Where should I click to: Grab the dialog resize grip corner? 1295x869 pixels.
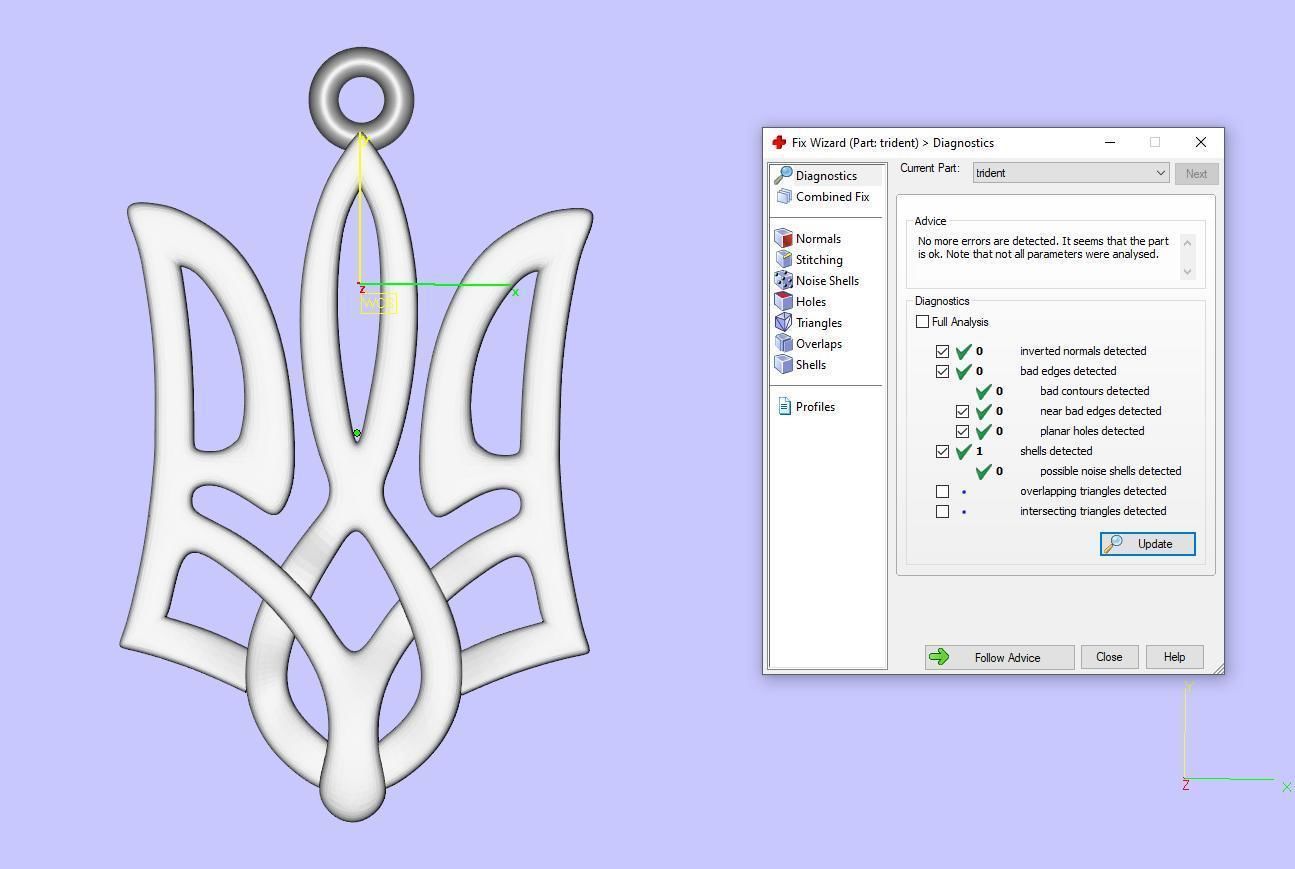coord(1217,668)
